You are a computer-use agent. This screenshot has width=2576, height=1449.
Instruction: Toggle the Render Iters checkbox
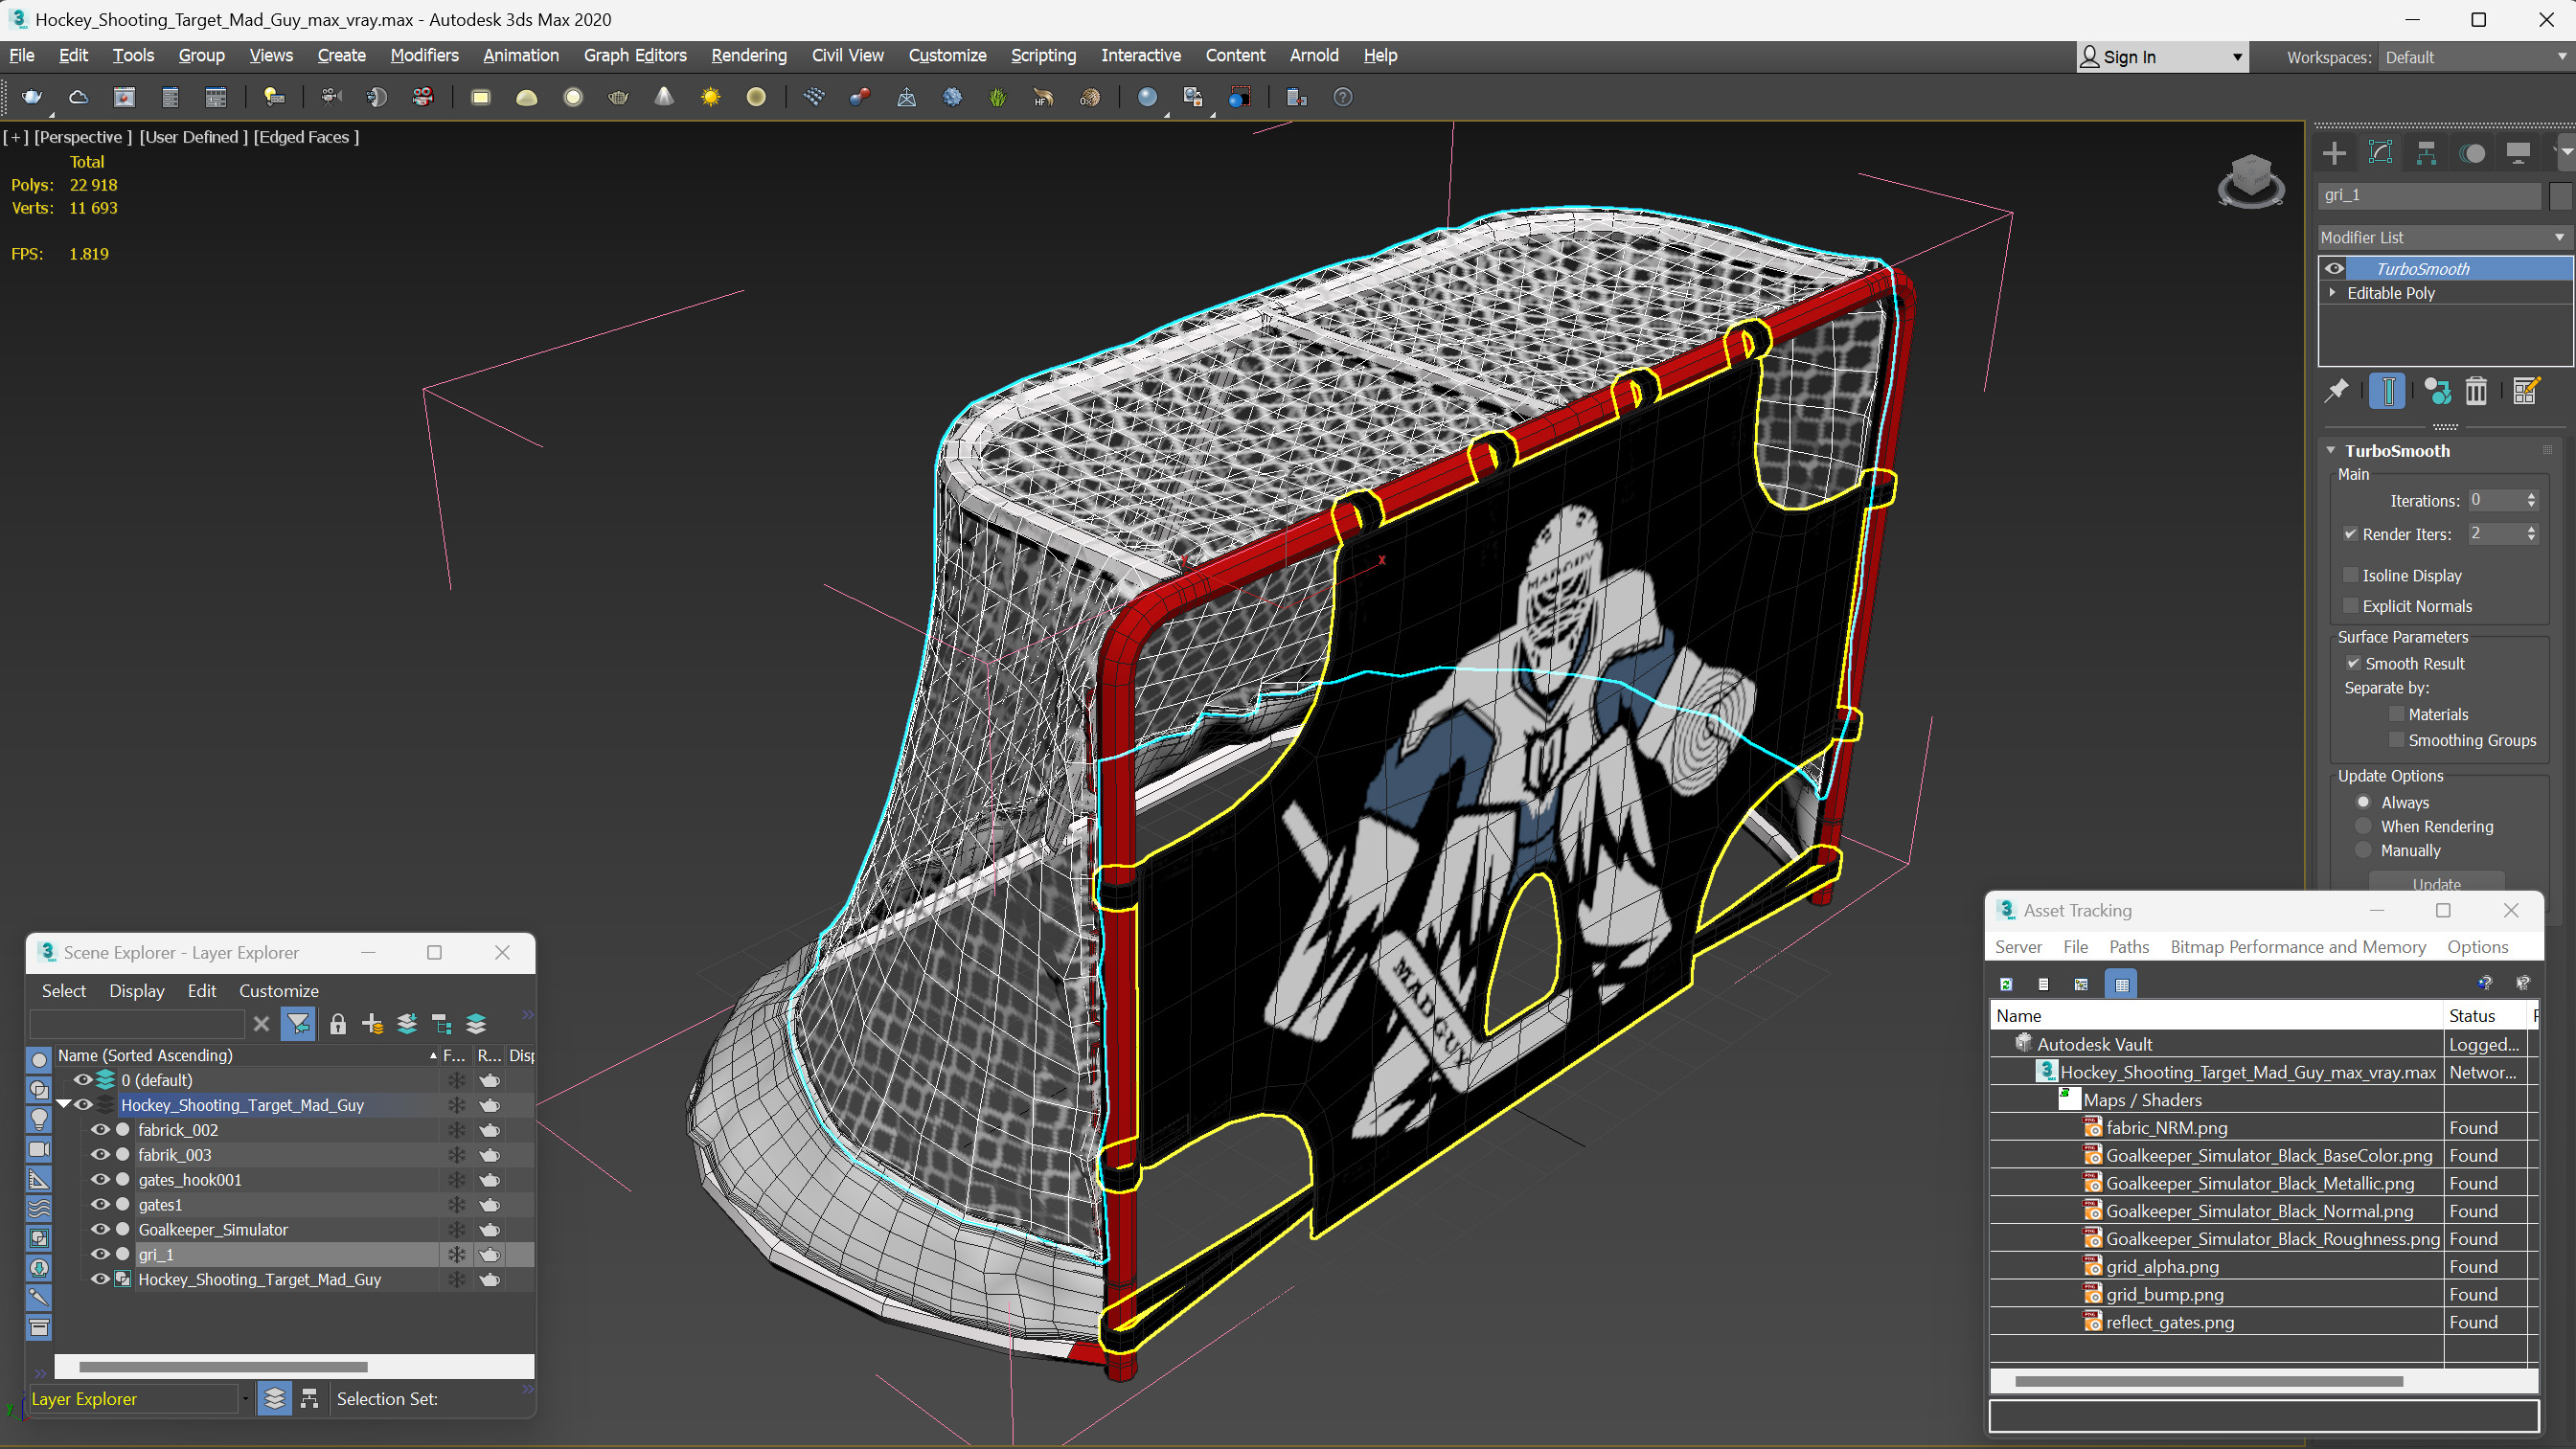click(2351, 534)
